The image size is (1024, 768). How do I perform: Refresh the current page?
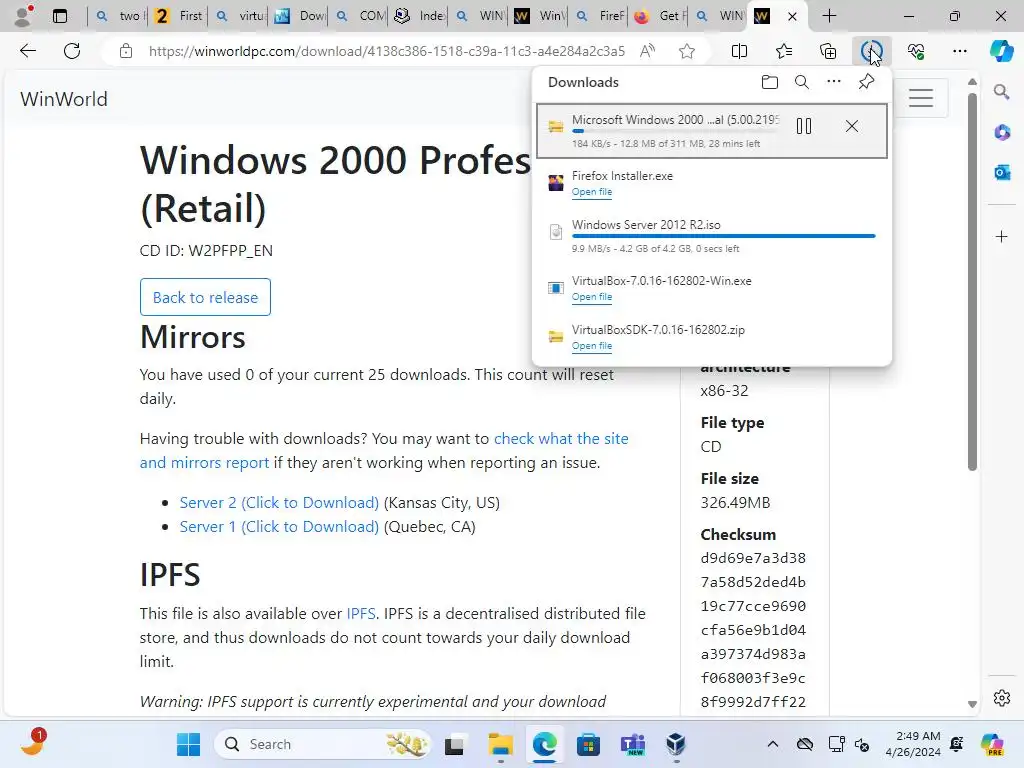[72, 51]
